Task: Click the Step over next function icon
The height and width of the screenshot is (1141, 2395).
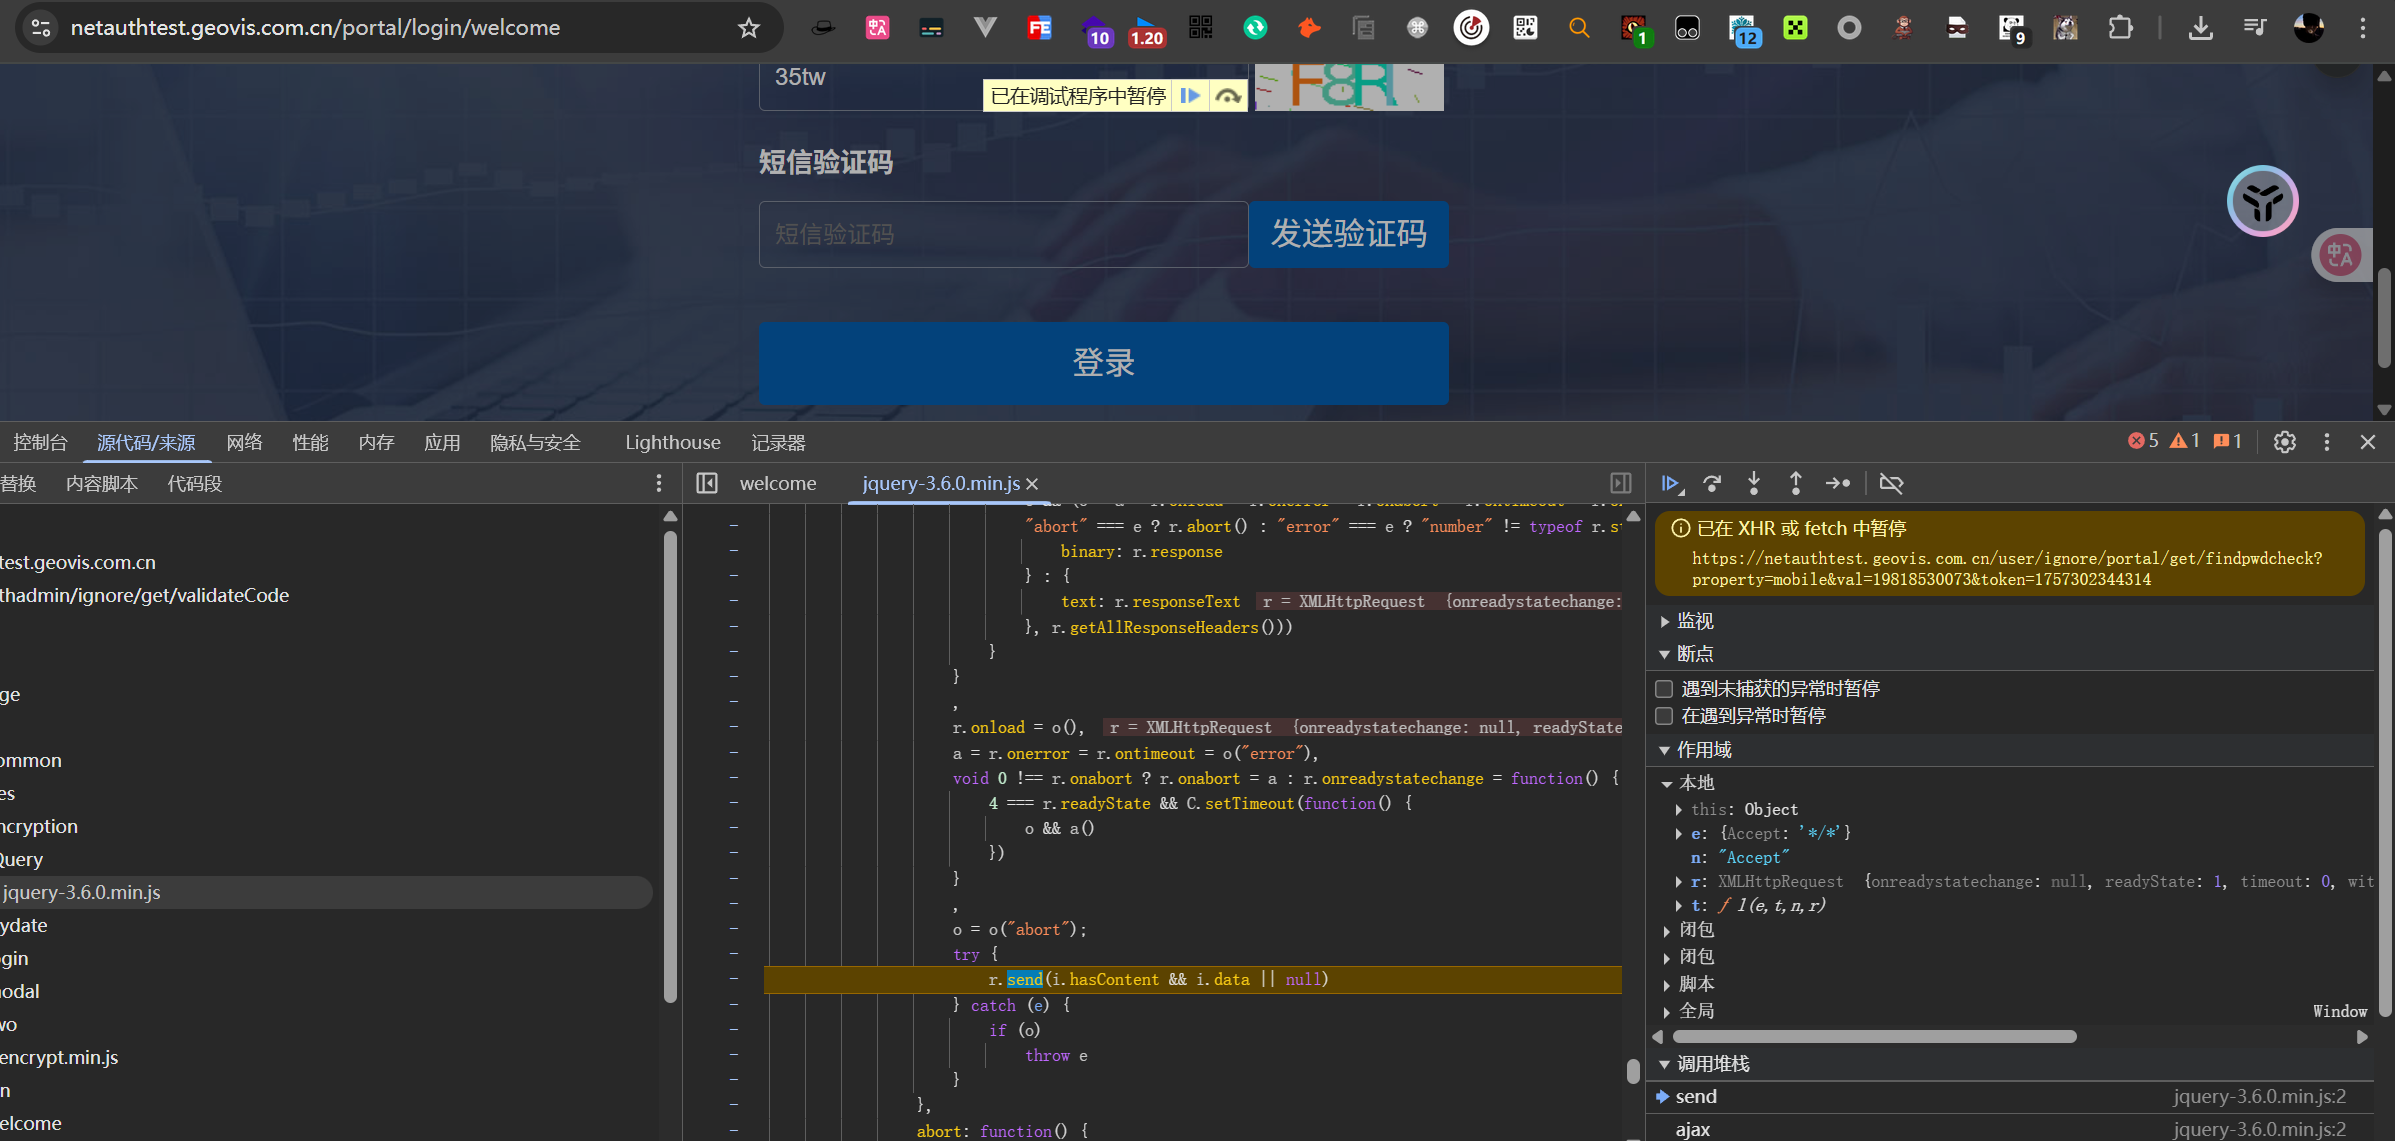Action: pos(1712,484)
